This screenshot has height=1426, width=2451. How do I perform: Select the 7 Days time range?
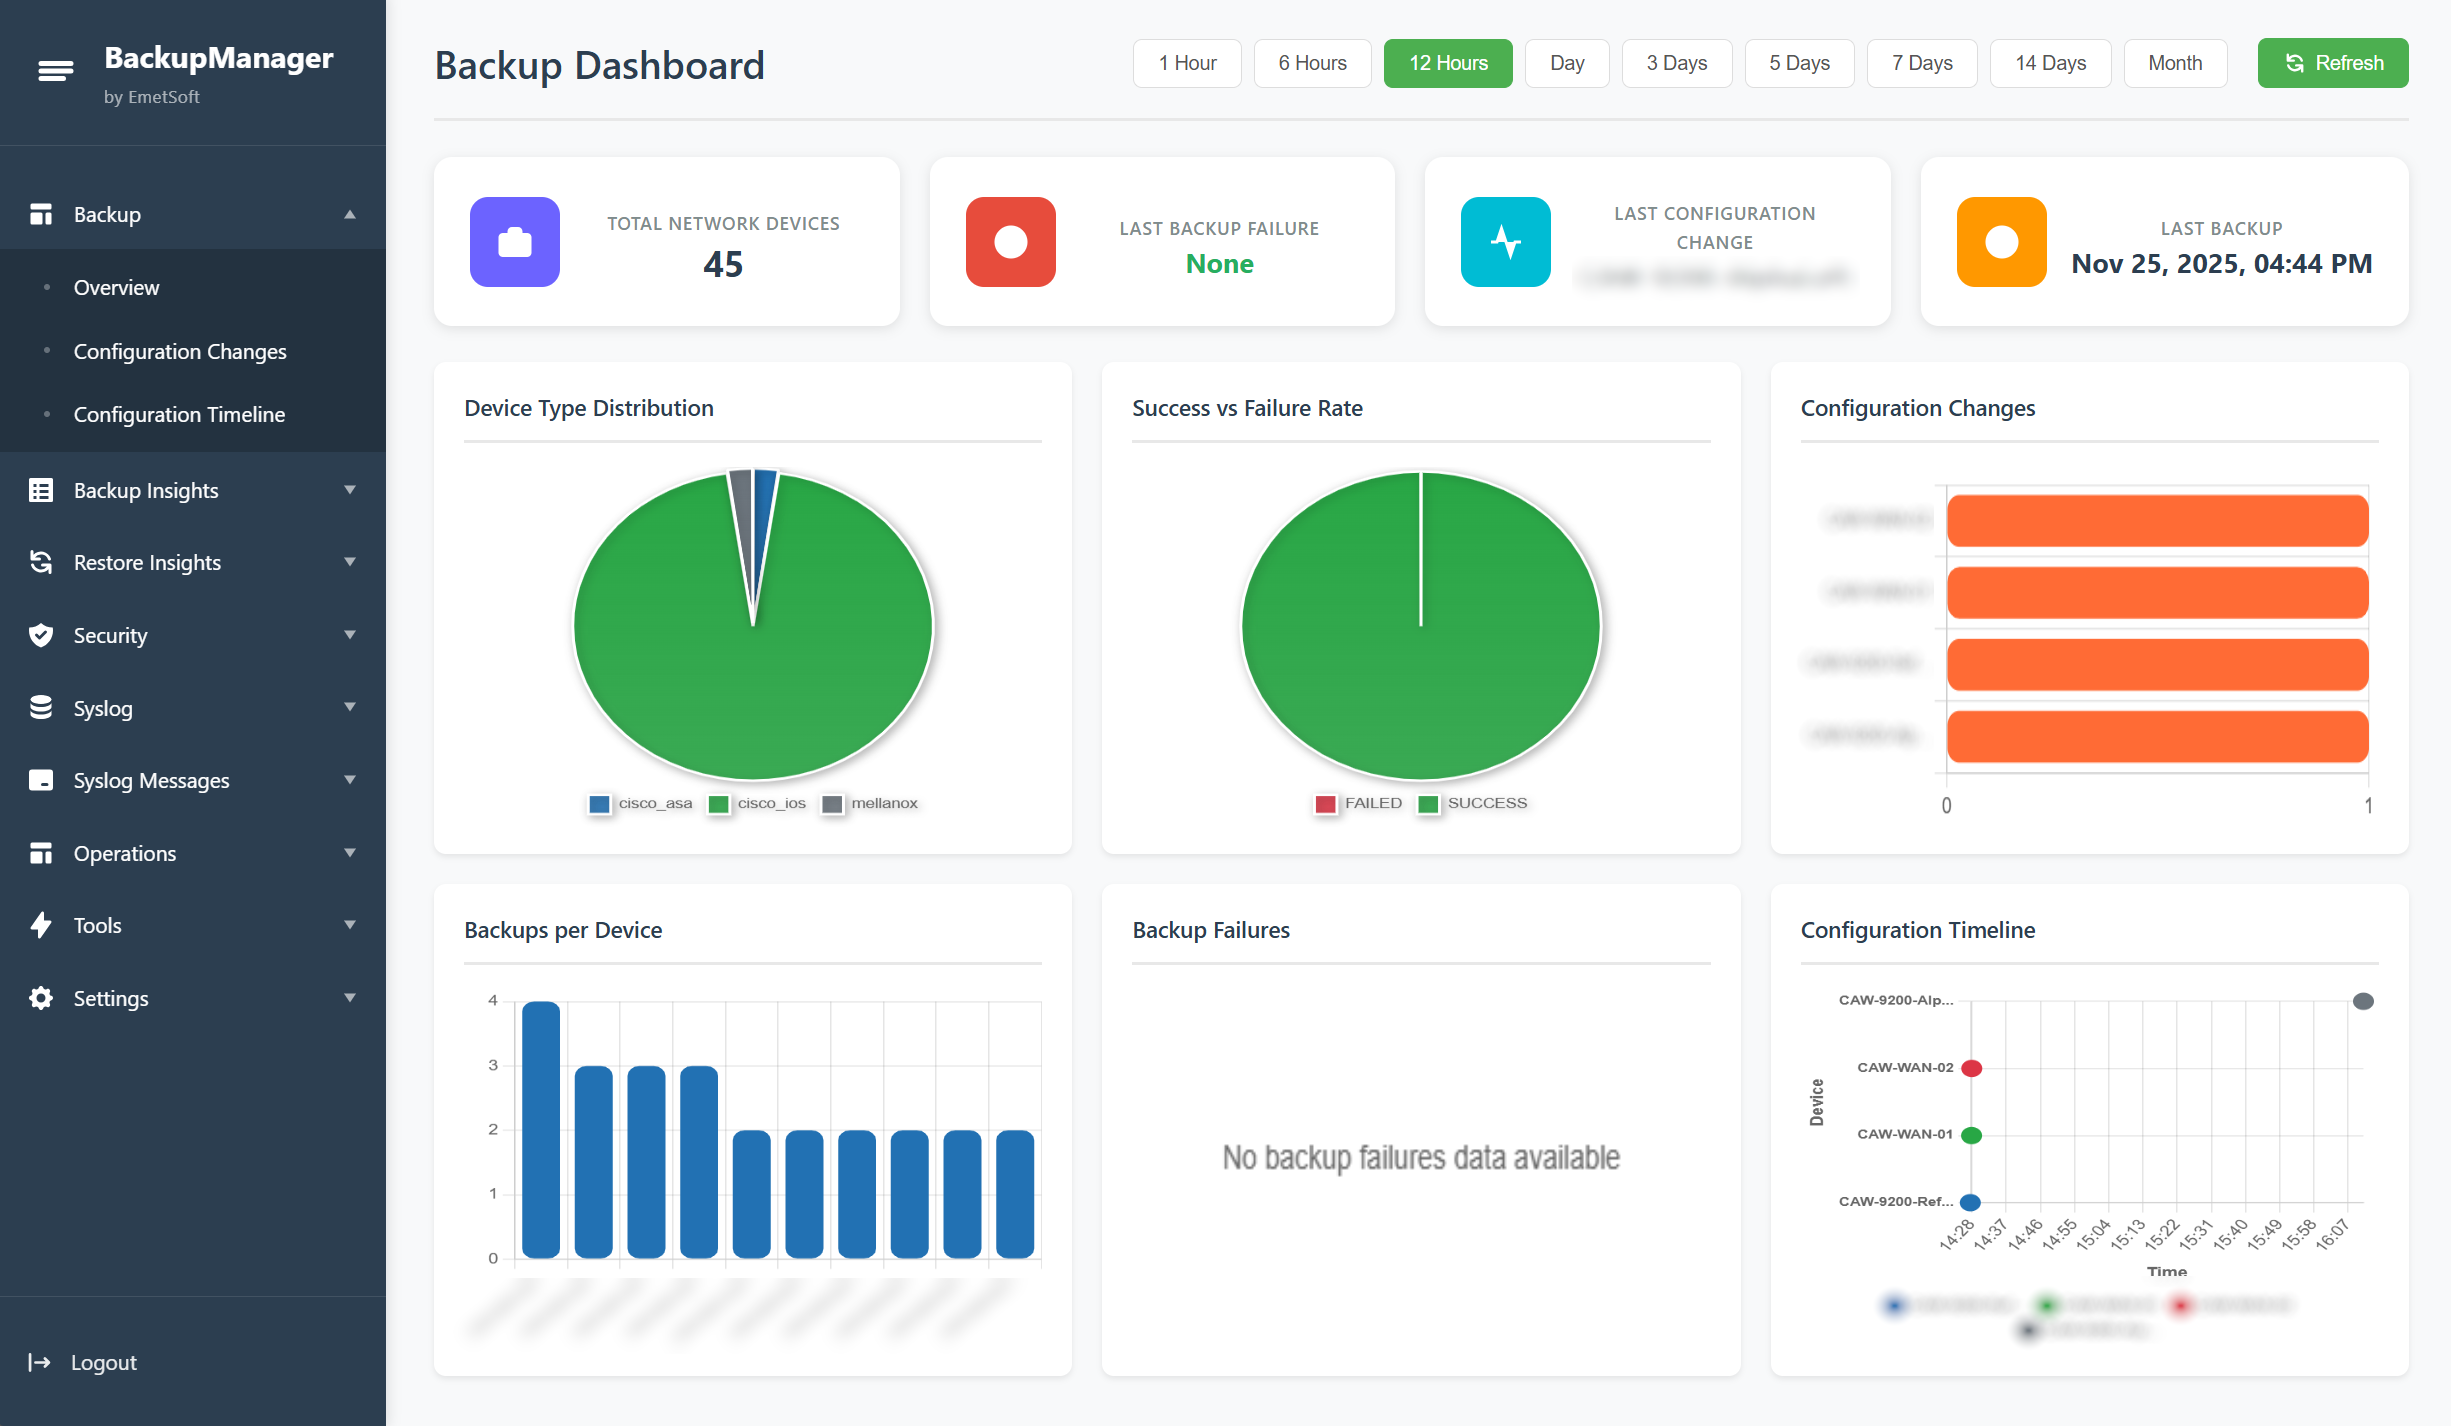1922,63
